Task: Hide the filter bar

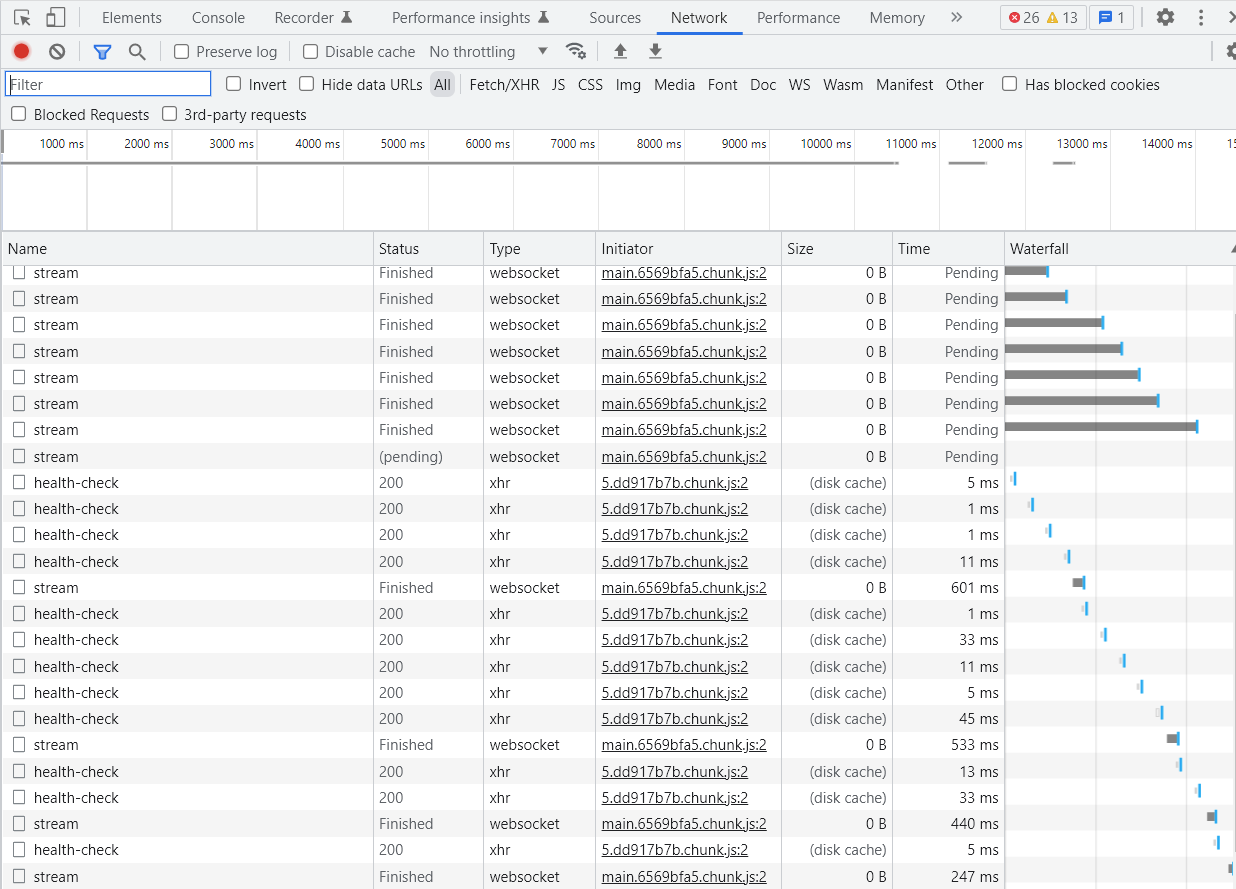Action: (x=102, y=51)
